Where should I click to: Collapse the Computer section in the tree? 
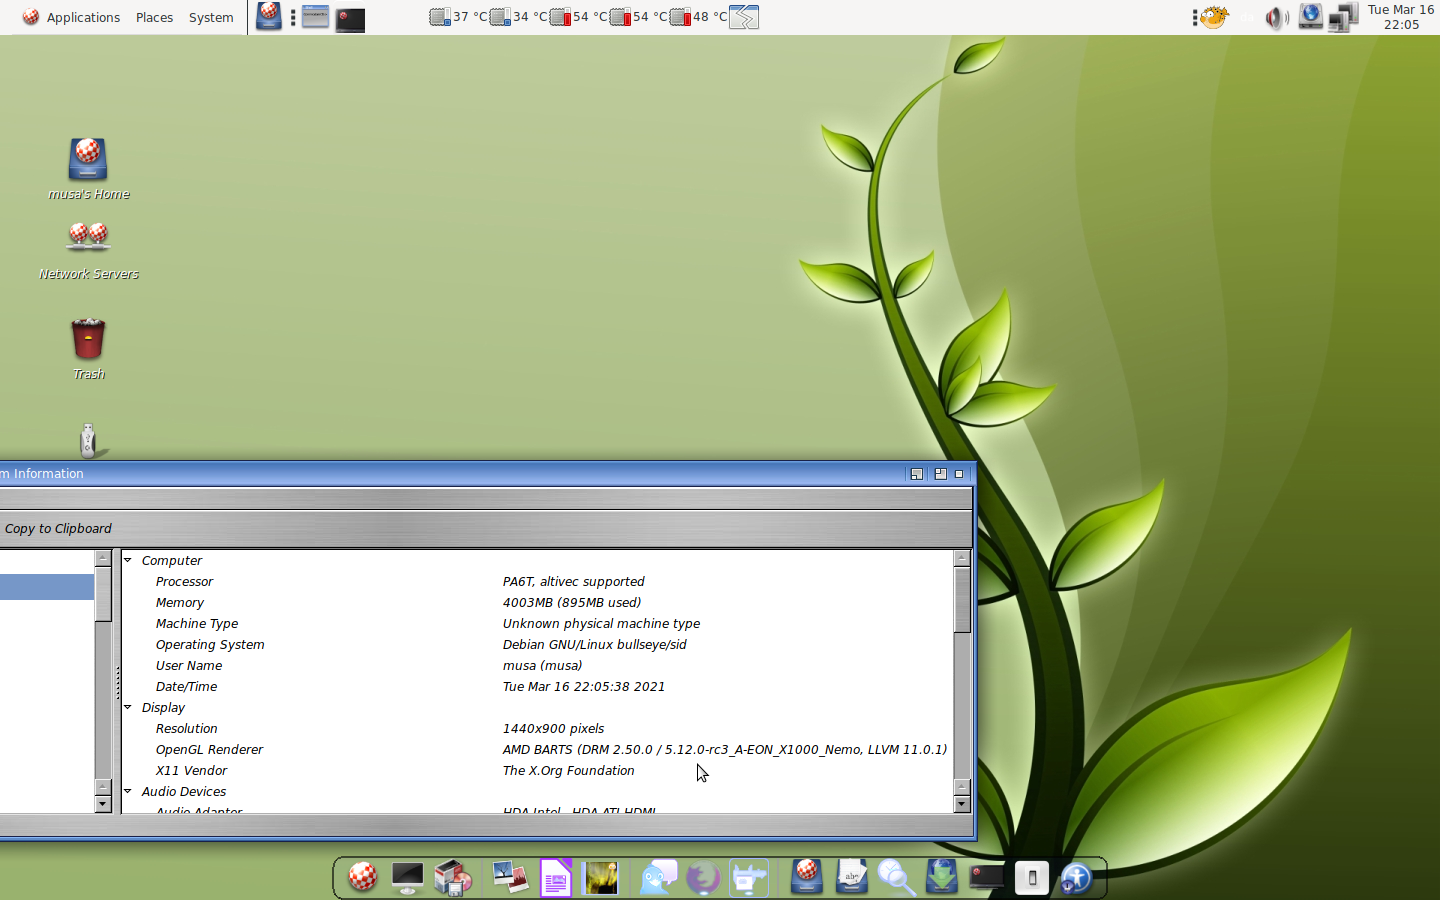(x=128, y=560)
